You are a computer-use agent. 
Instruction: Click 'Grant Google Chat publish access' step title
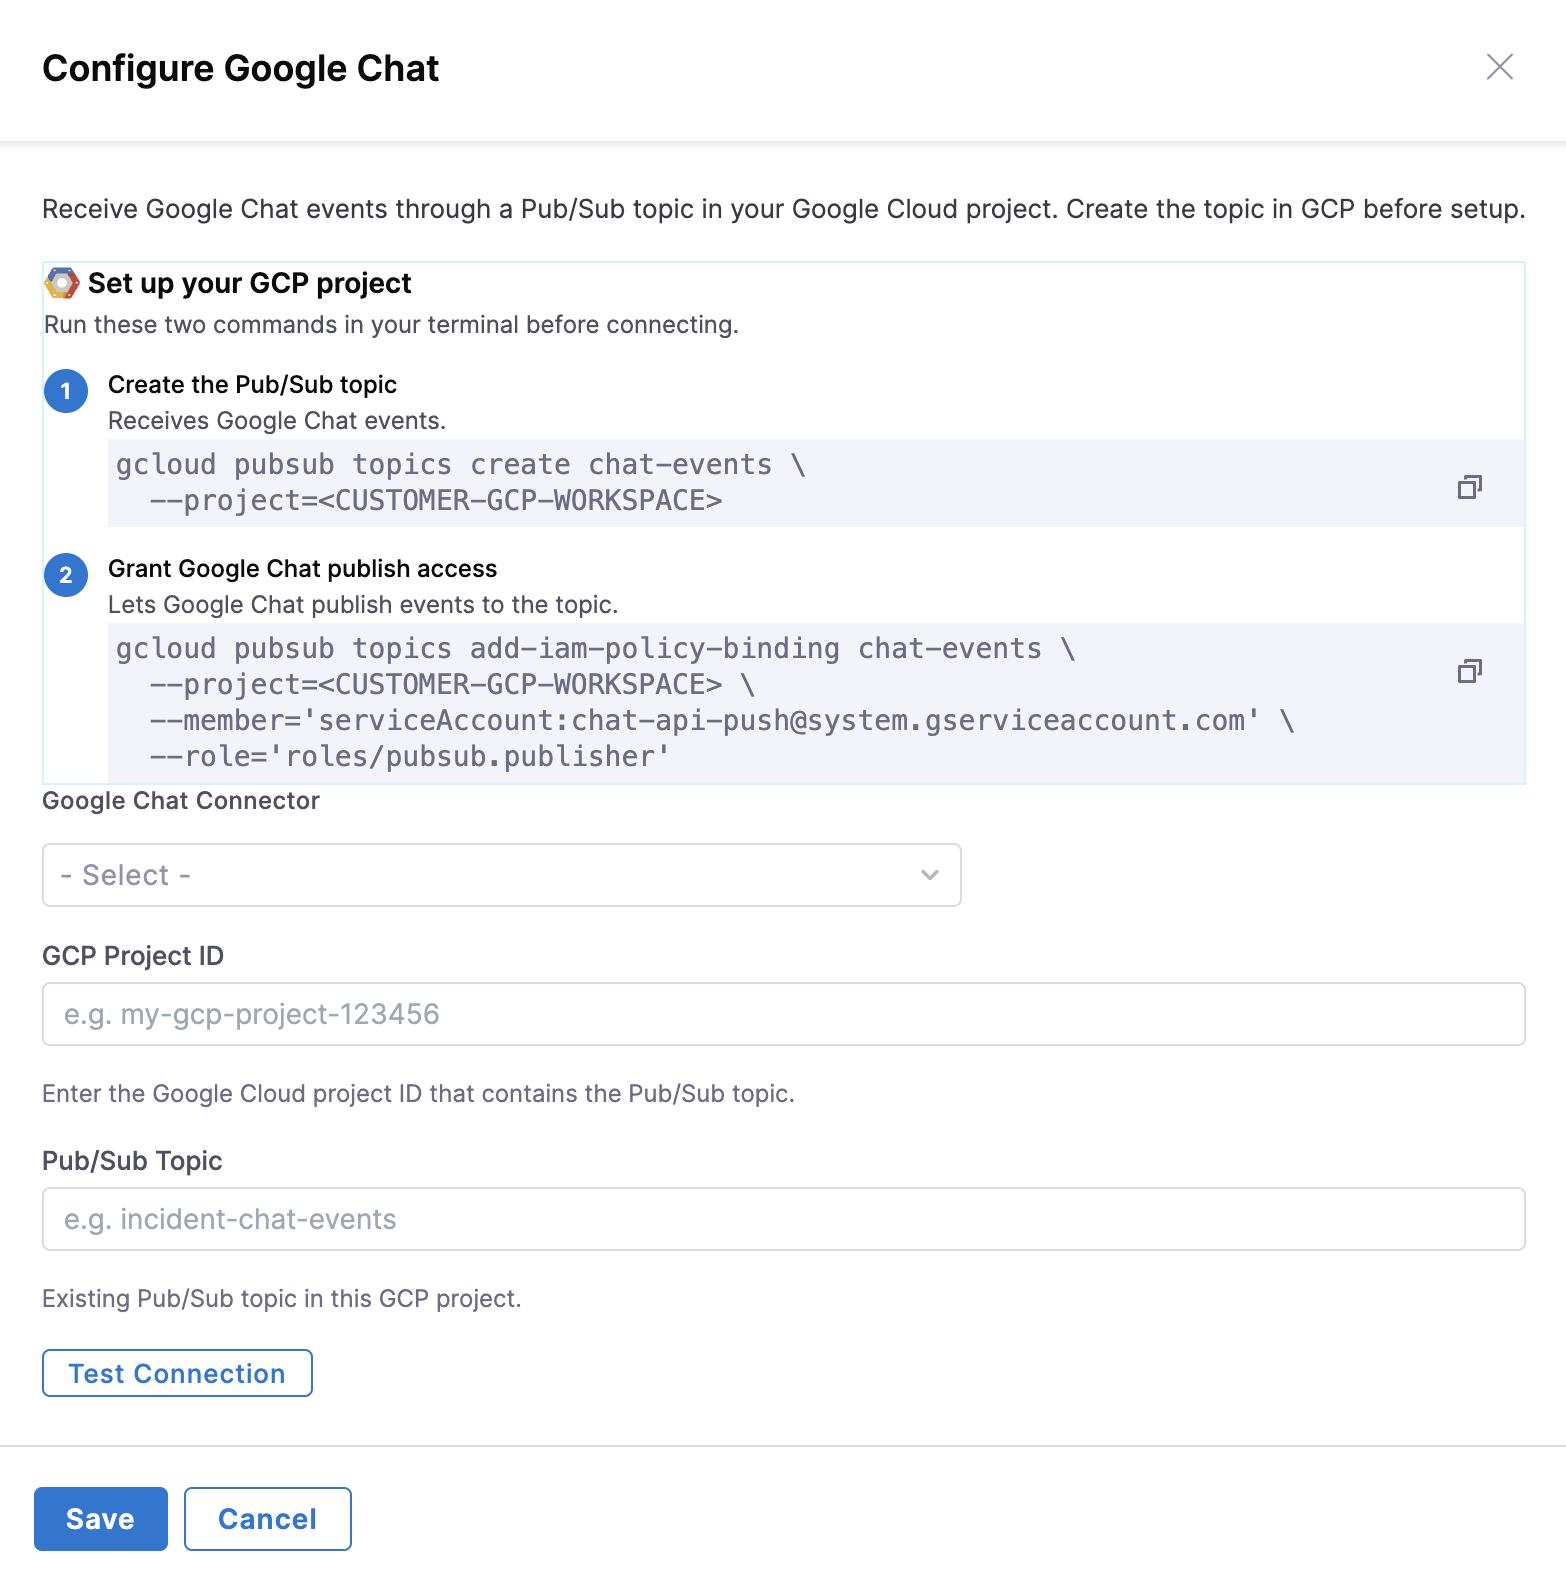tap(302, 569)
